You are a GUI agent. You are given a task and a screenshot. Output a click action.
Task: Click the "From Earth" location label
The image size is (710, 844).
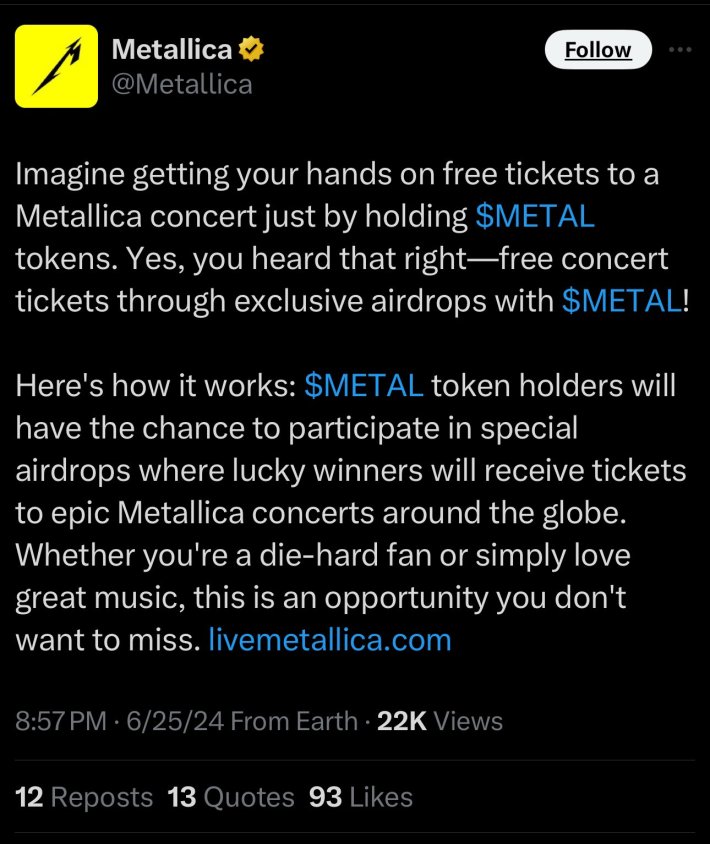coord(293,721)
